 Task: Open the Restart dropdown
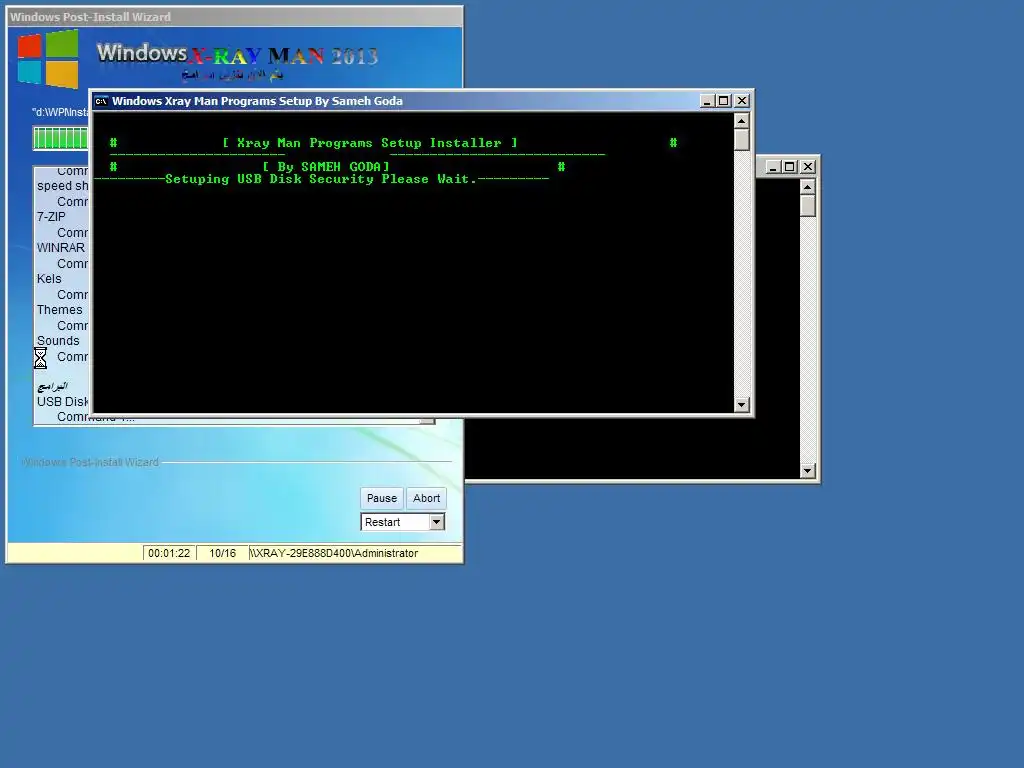pyautogui.click(x=437, y=522)
